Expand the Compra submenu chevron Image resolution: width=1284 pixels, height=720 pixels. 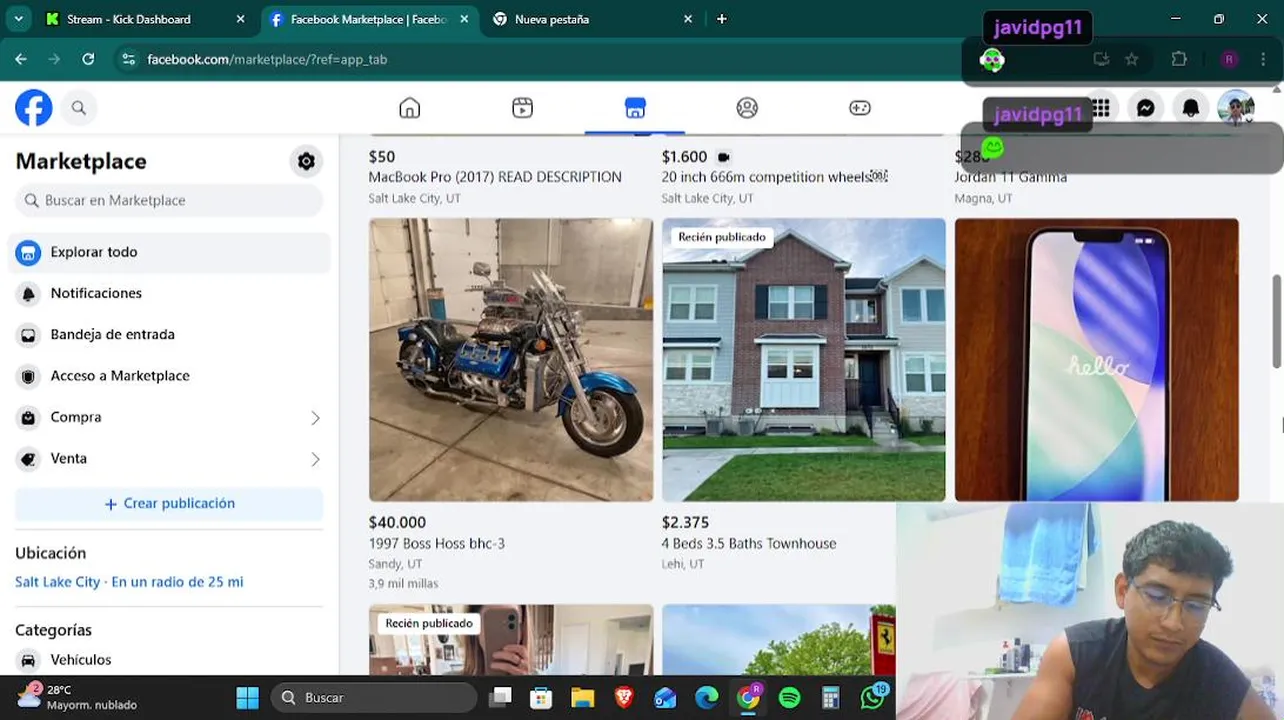click(315, 418)
